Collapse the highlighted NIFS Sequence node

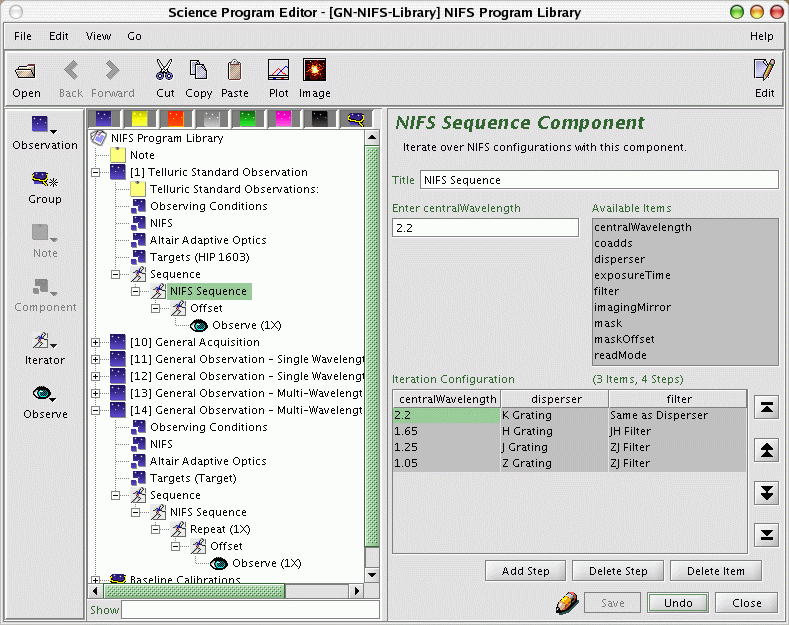click(136, 291)
